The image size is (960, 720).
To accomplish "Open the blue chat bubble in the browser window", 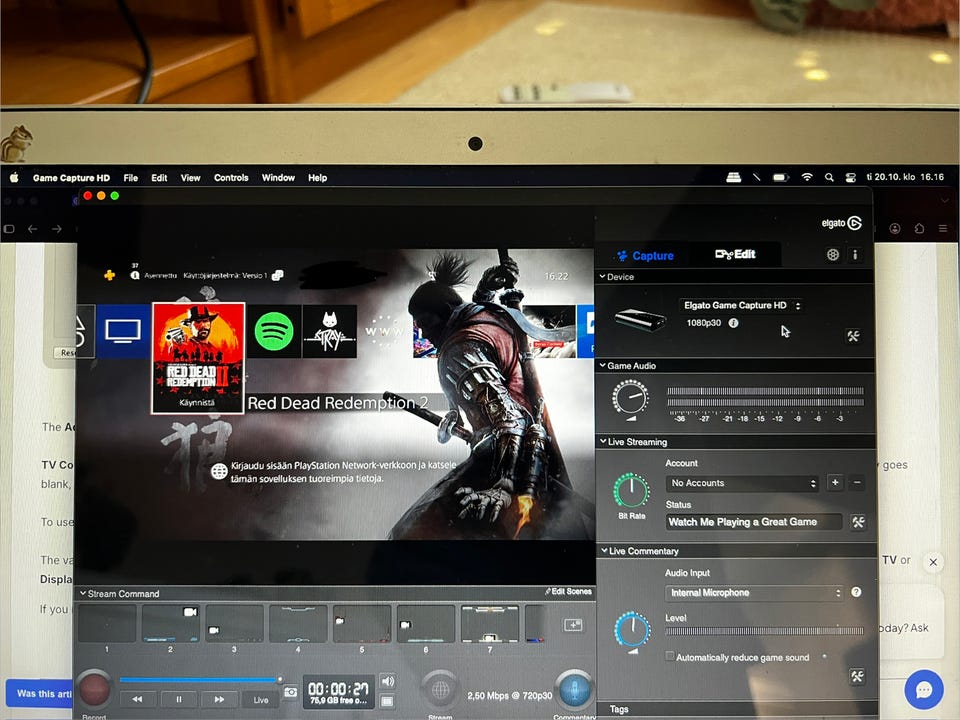I will [923, 689].
